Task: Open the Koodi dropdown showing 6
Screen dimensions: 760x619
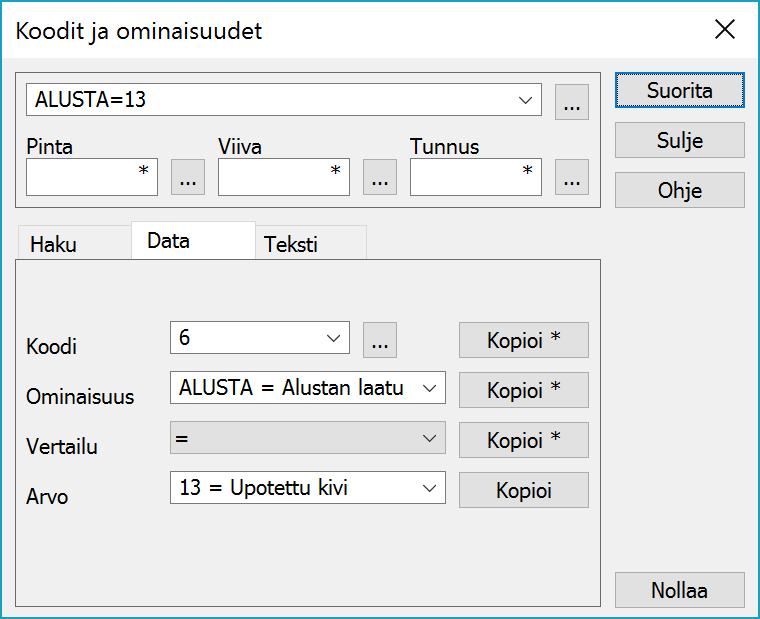Action: click(334, 338)
